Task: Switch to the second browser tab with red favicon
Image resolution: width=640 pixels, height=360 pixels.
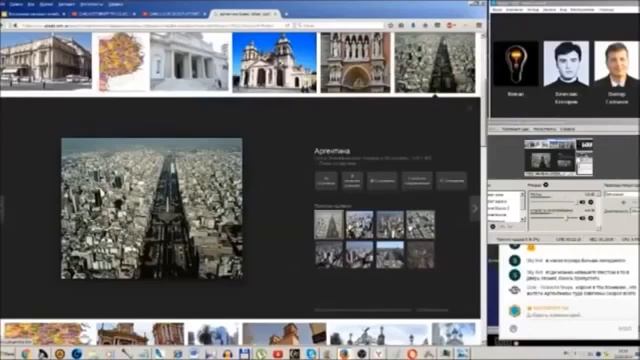Action: coord(104,14)
